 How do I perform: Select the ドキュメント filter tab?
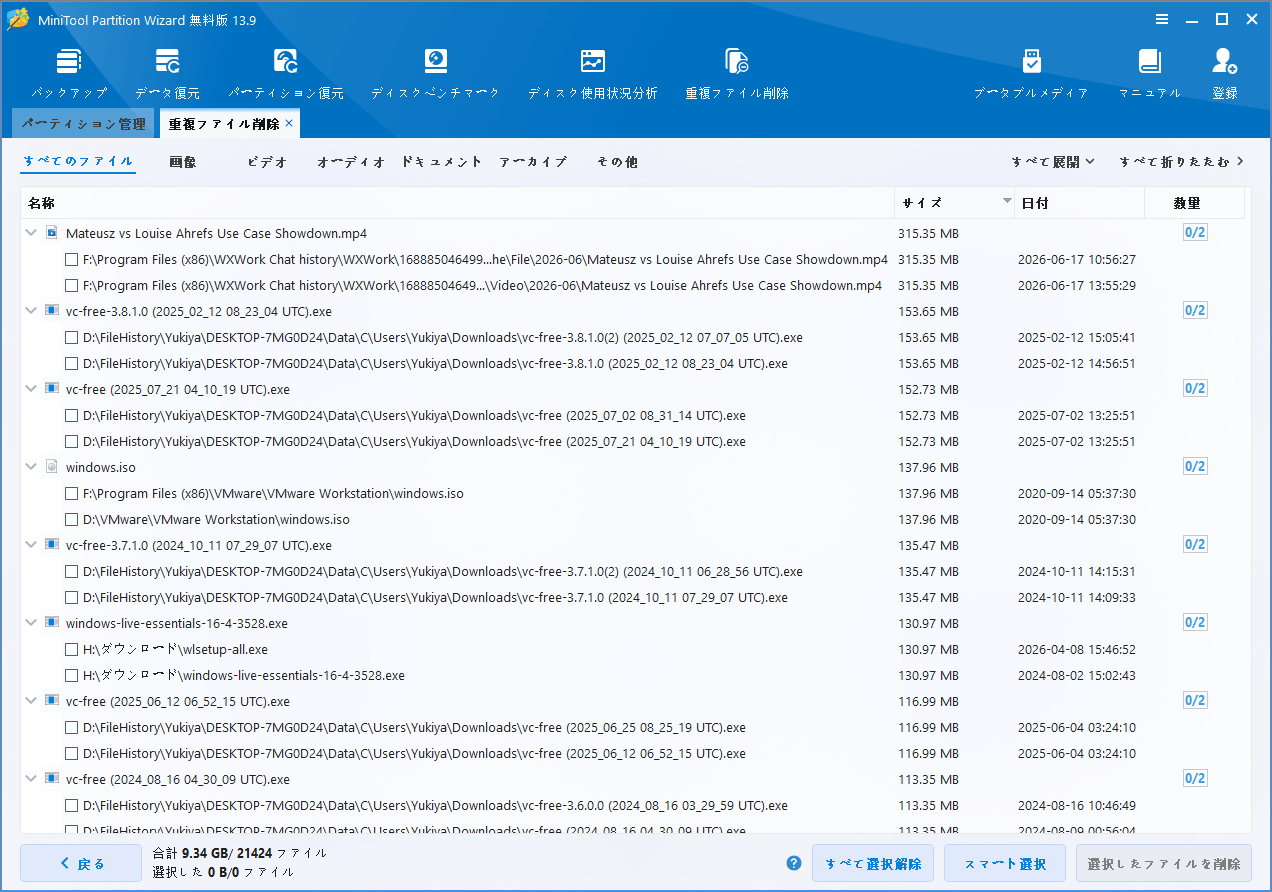442,161
